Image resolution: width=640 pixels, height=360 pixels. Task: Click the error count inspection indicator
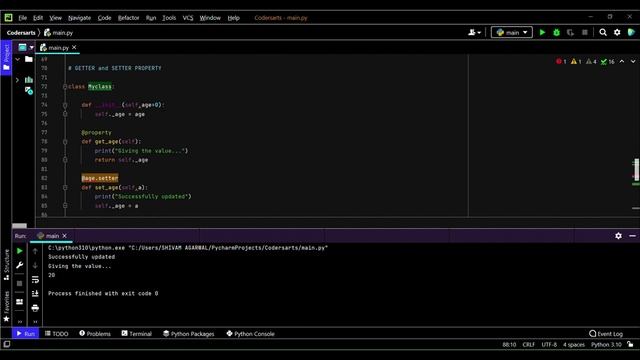click(561, 62)
